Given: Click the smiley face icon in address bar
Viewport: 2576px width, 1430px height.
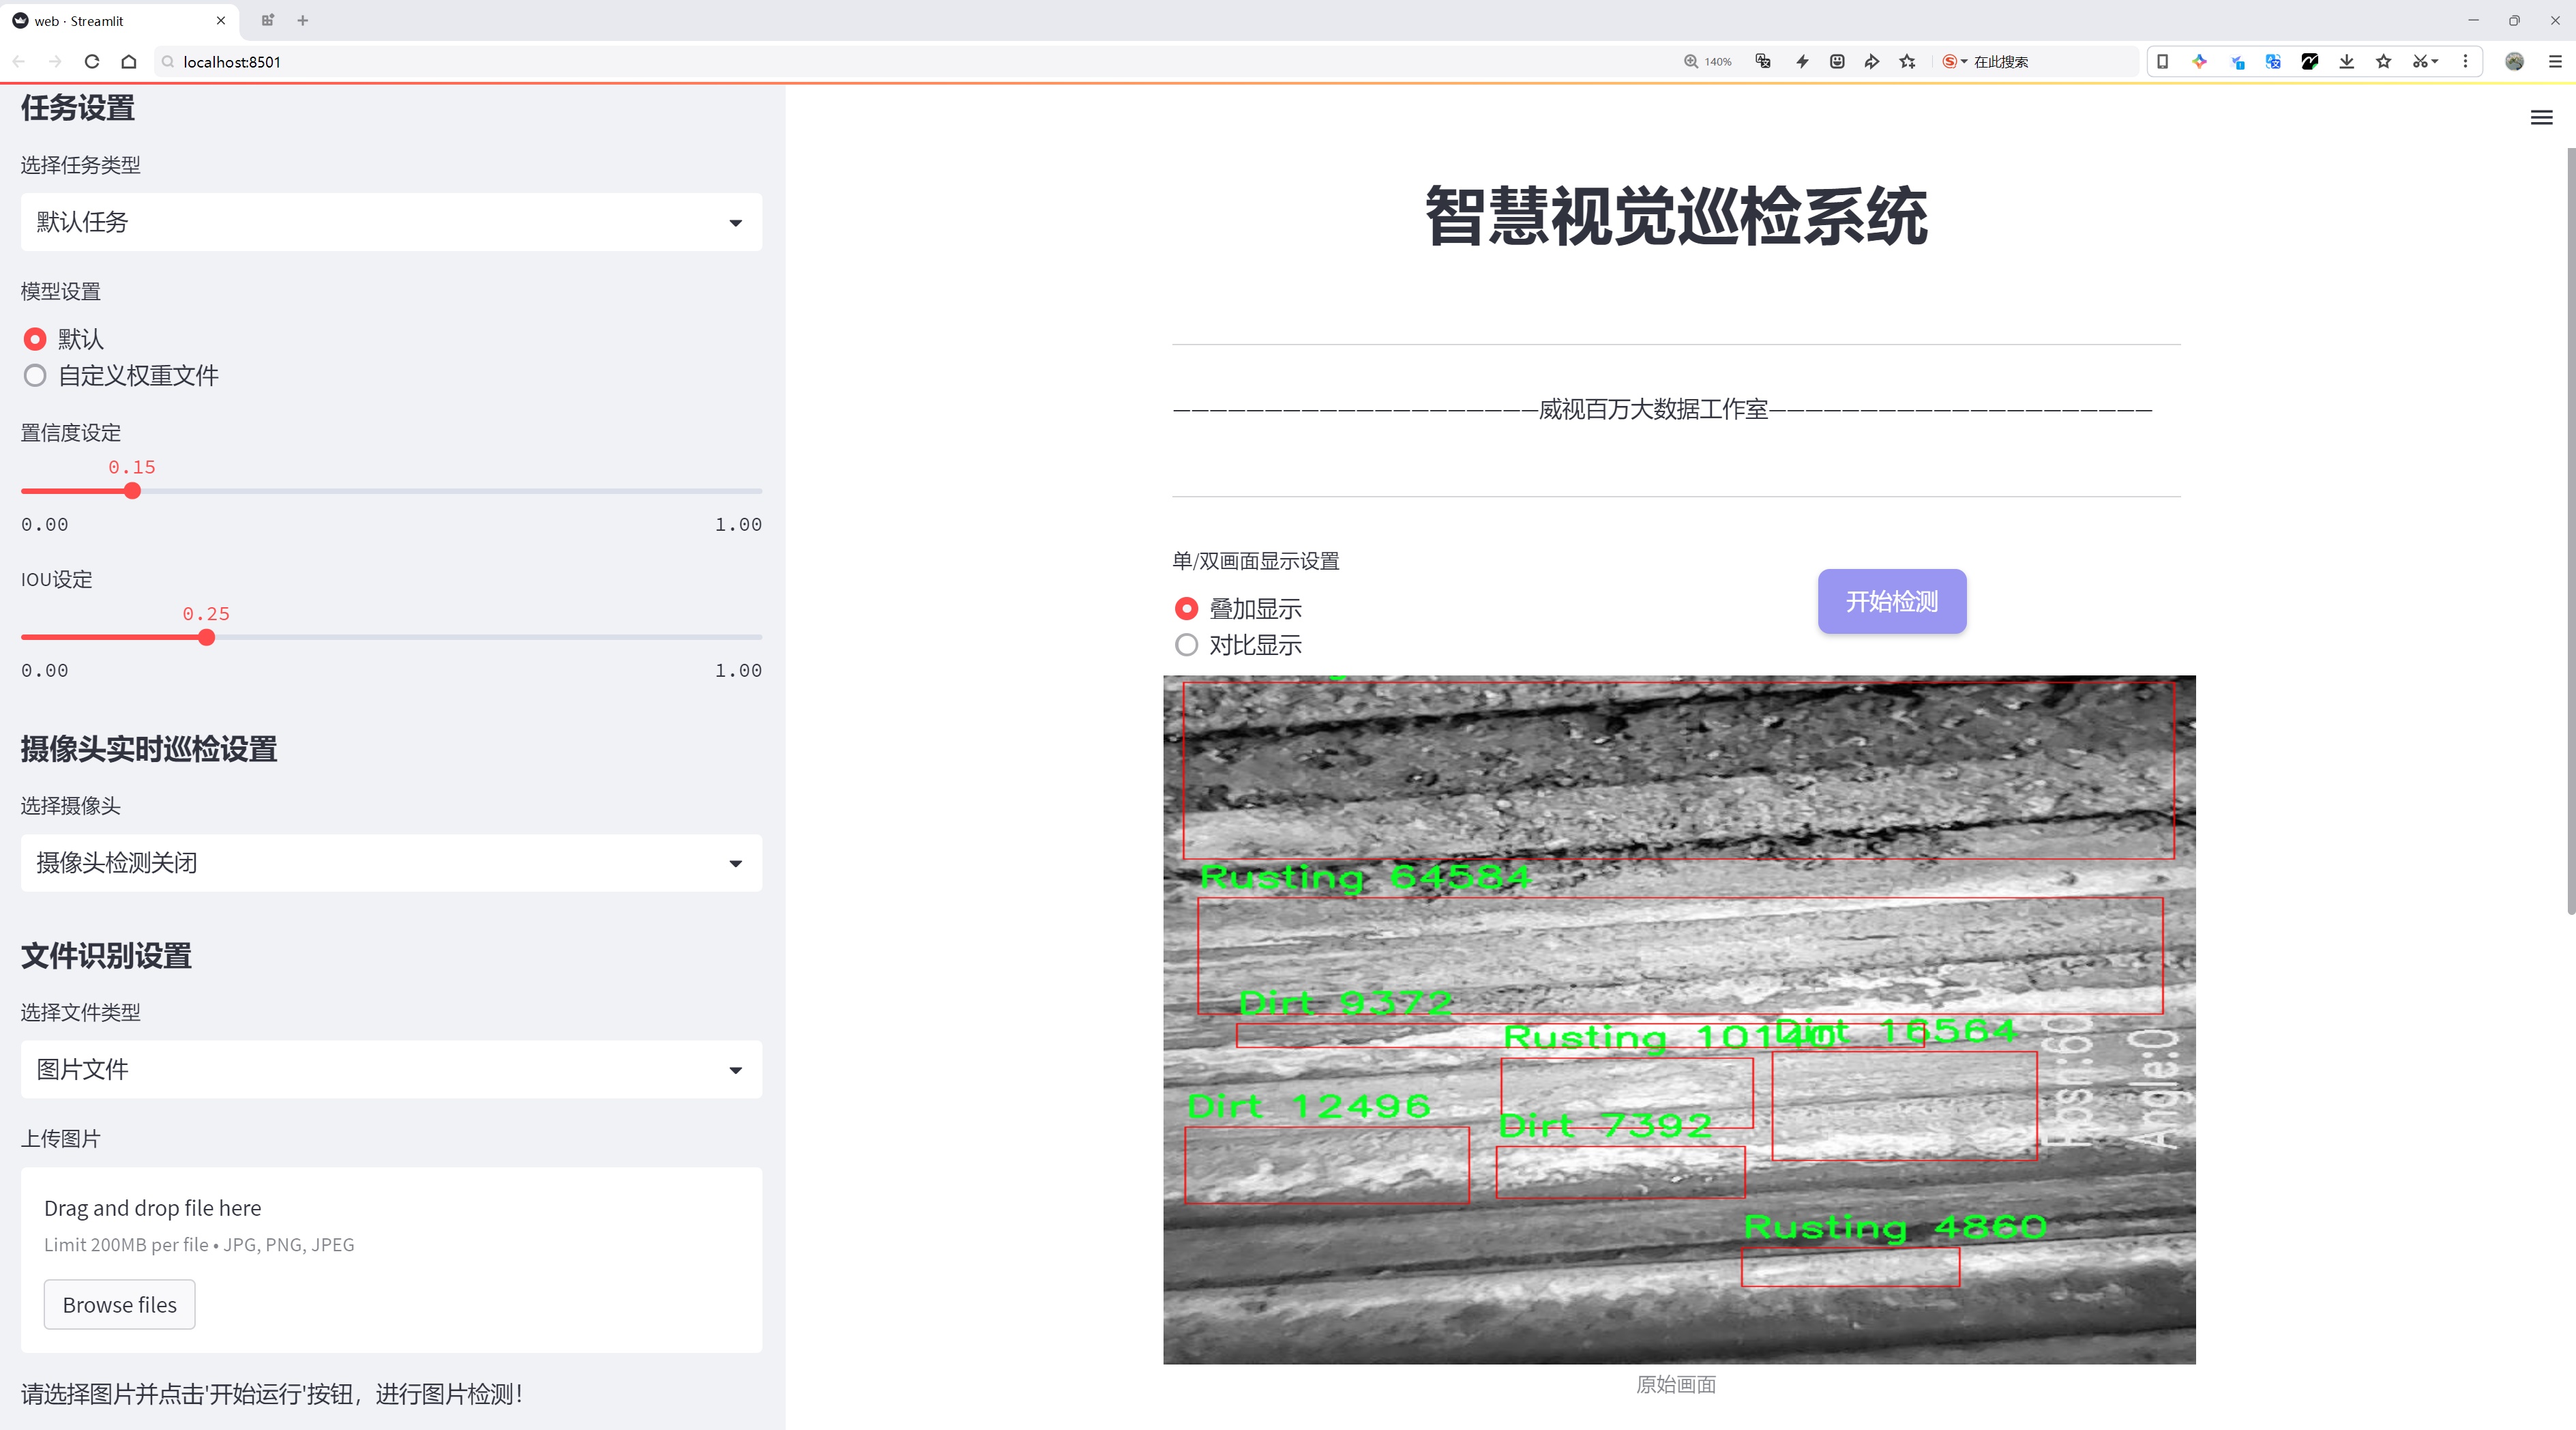Looking at the screenshot, I should tap(1837, 61).
